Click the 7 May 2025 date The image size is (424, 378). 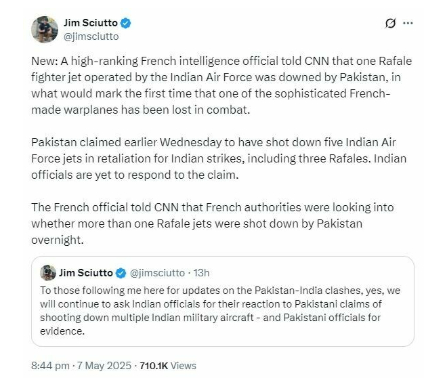click(x=104, y=365)
